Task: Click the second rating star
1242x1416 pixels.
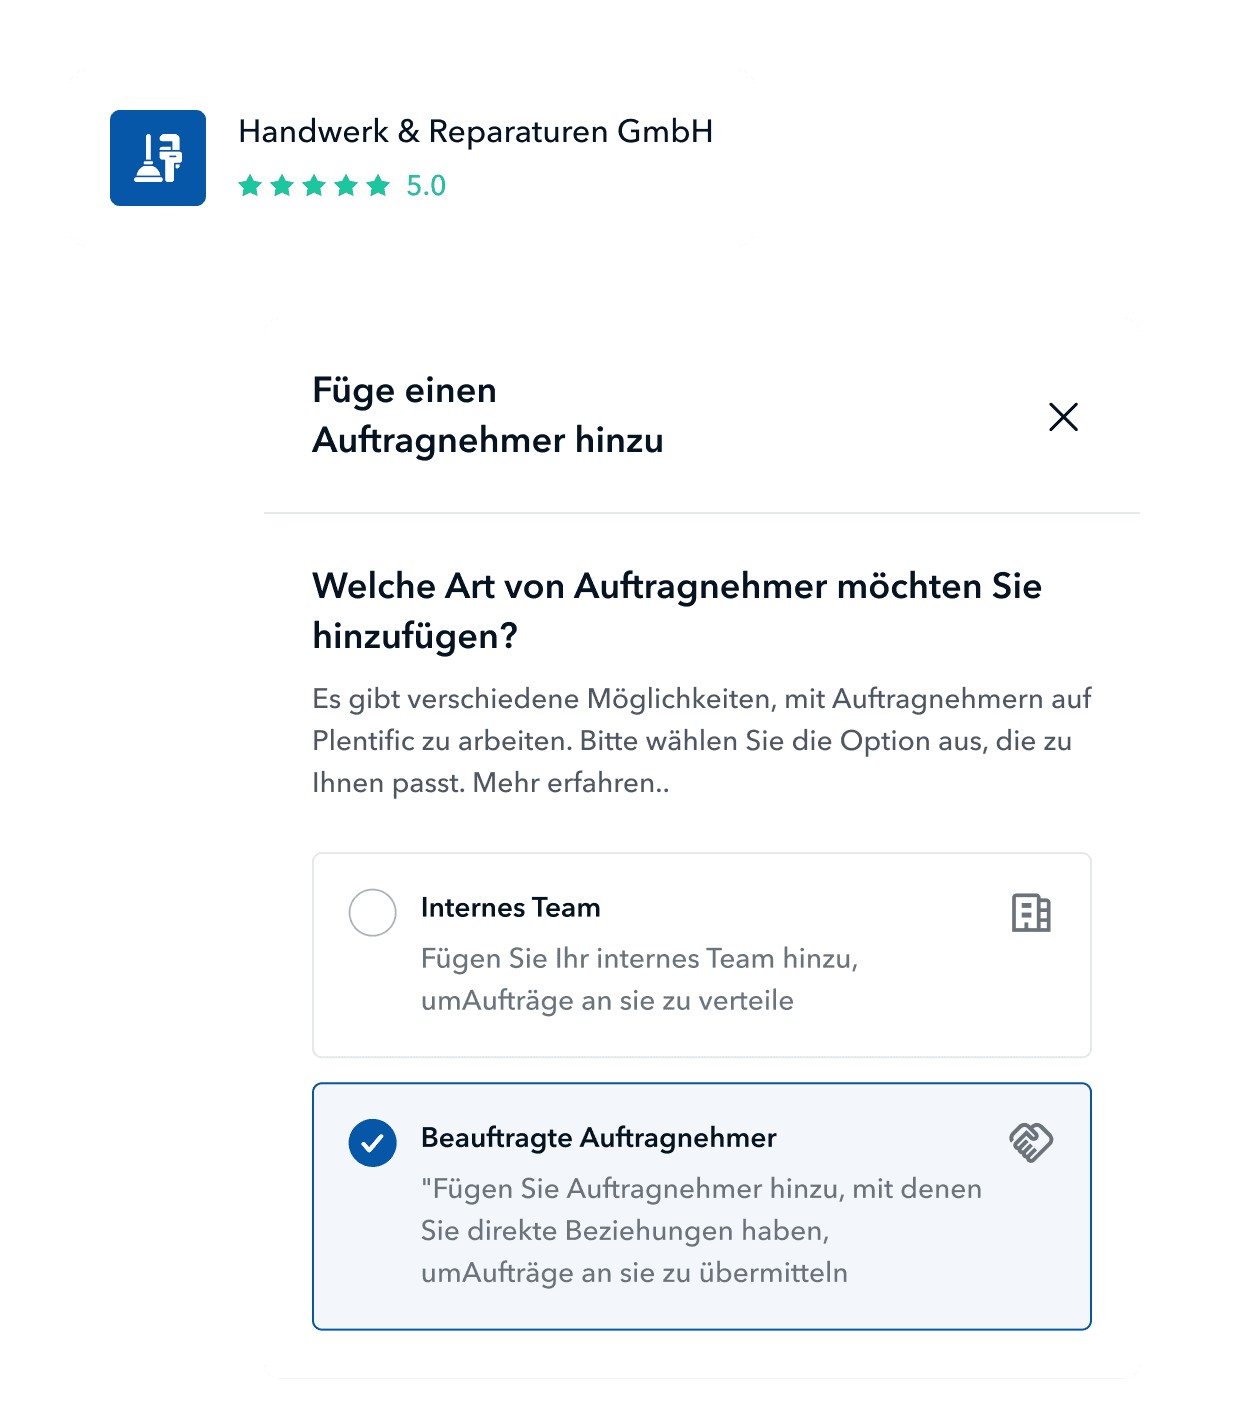Action: 282,185
